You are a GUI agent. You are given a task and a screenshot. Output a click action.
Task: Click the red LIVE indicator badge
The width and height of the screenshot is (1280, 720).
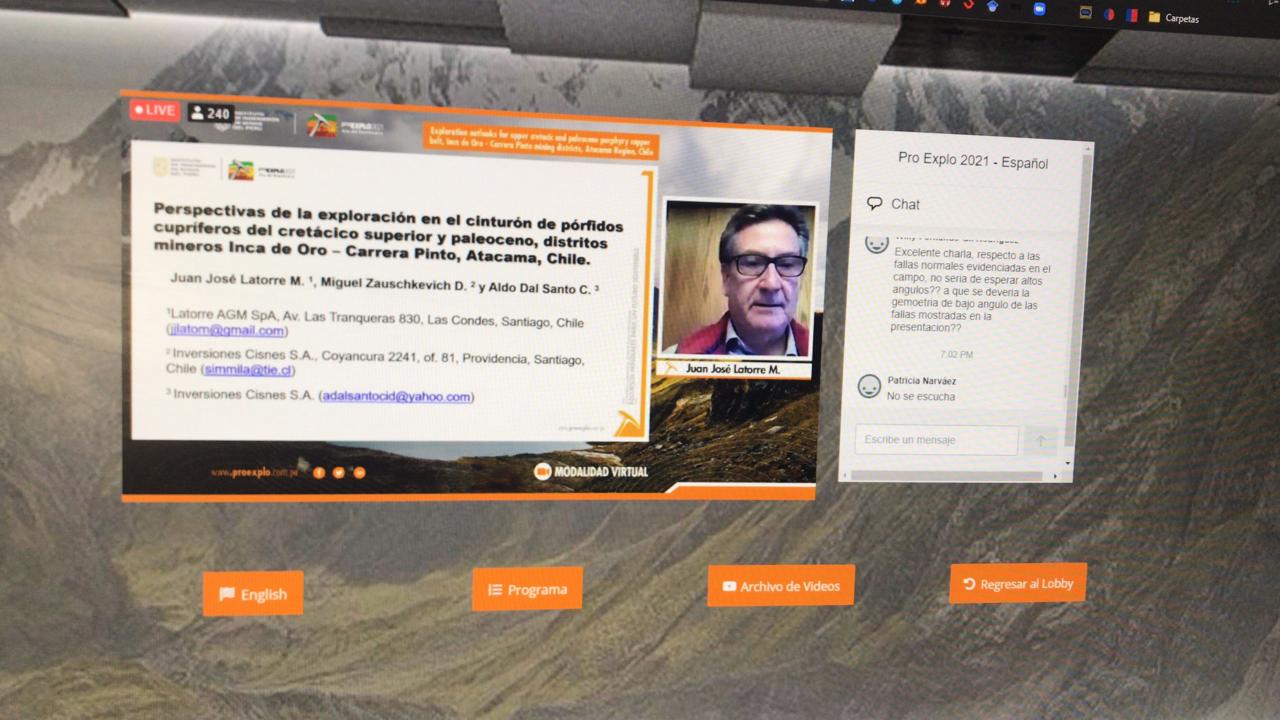pos(154,110)
